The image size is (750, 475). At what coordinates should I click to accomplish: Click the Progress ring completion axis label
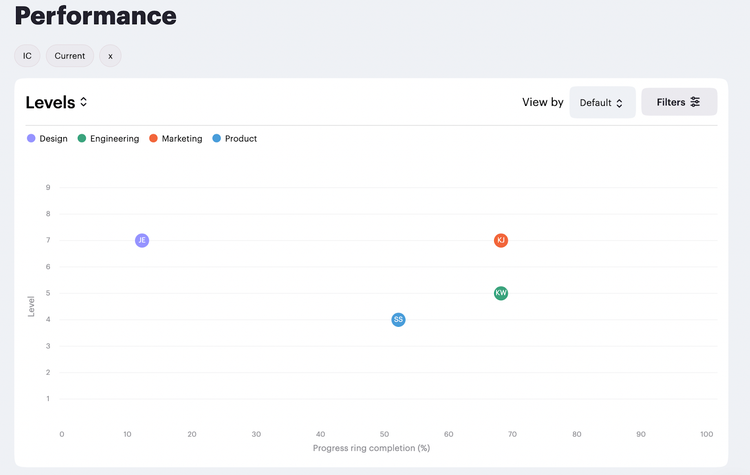tap(371, 448)
